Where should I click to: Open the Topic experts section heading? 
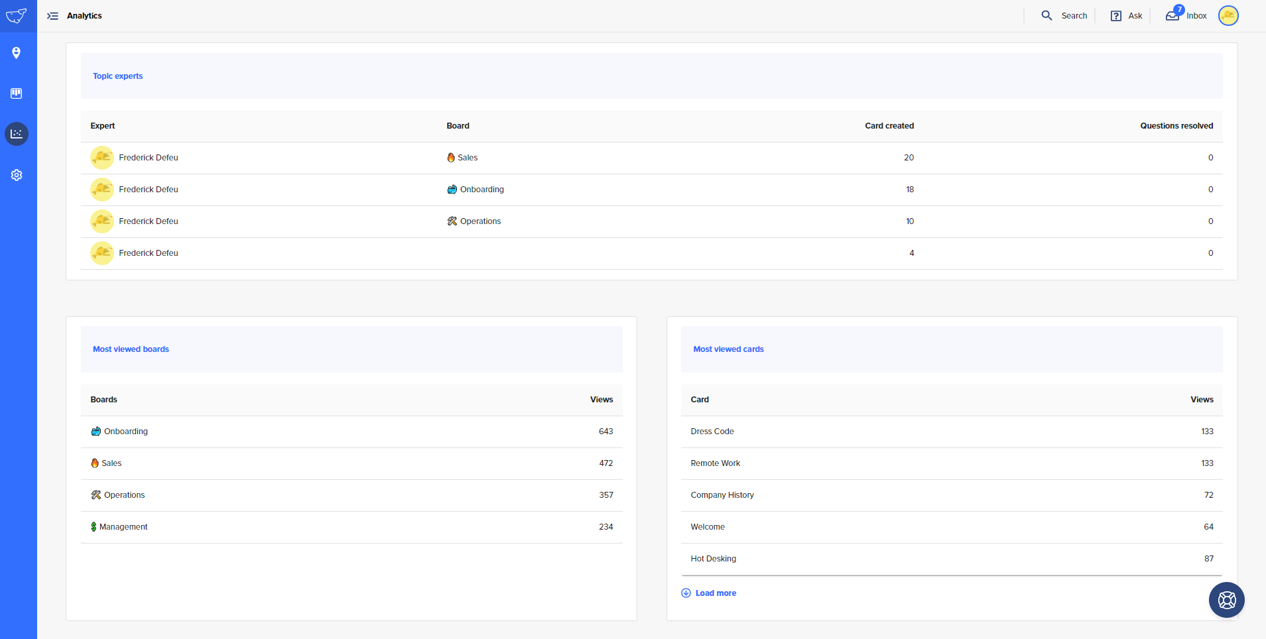point(118,76)
